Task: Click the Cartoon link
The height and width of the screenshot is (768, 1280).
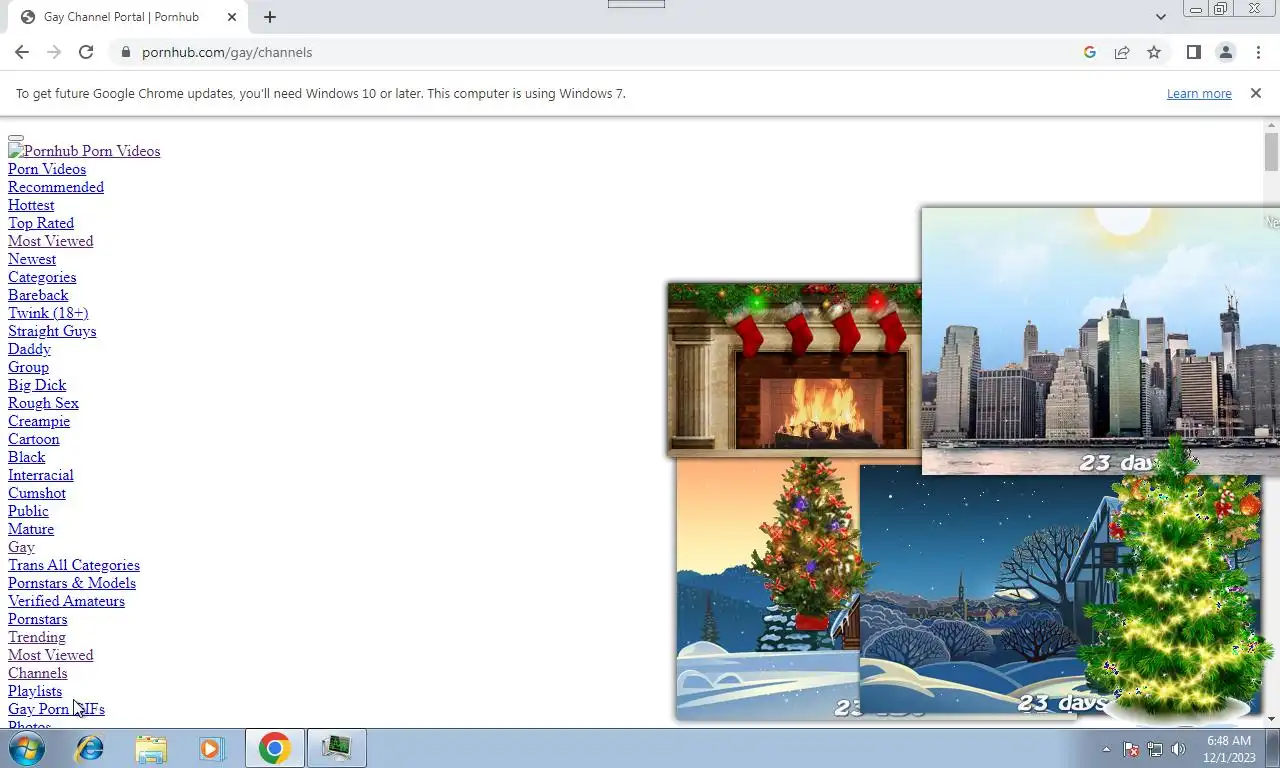Action: 34,439
